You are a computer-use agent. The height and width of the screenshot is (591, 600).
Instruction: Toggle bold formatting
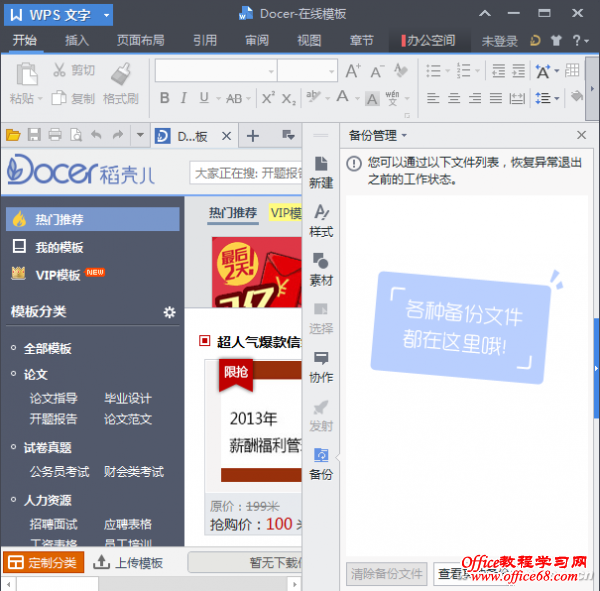[x=165, y=98]
